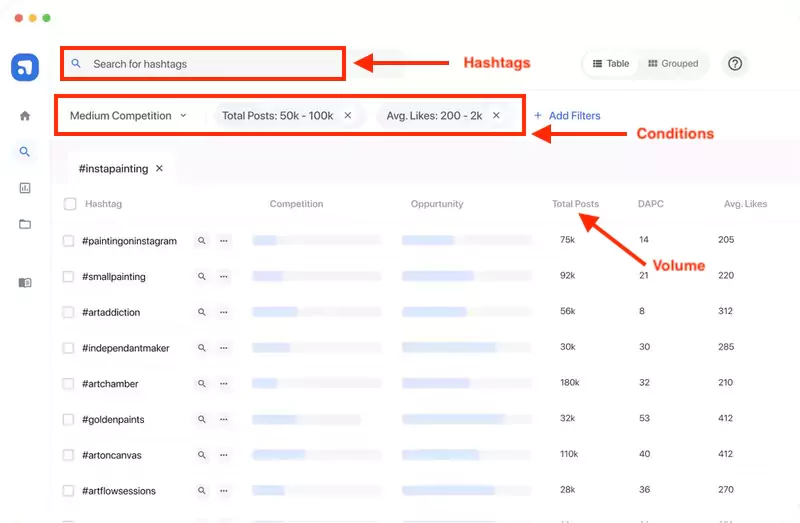Check the #independantmaker row checkbox

[68, 348]
